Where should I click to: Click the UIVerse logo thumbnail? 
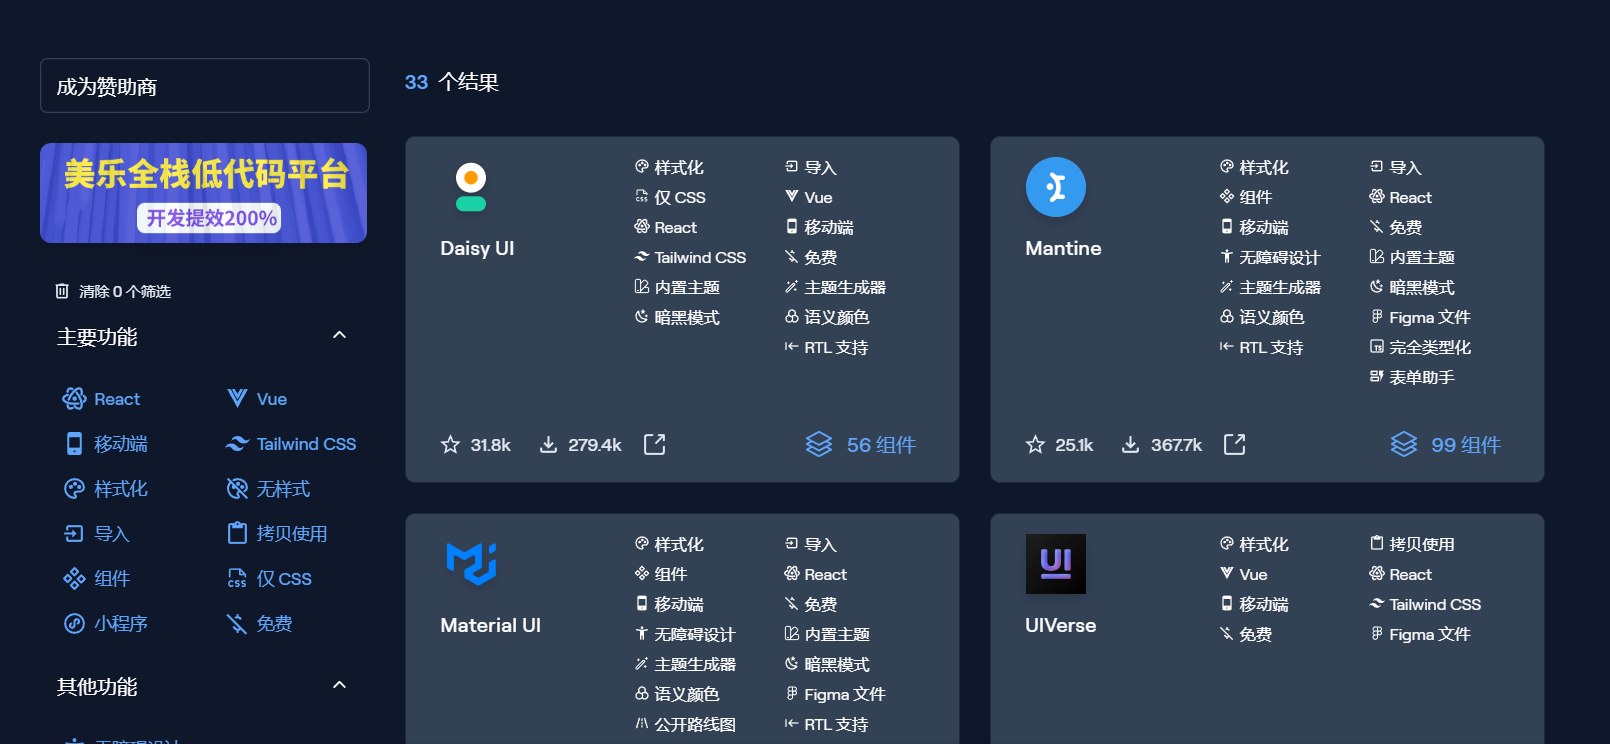(x=1056, y=564)
